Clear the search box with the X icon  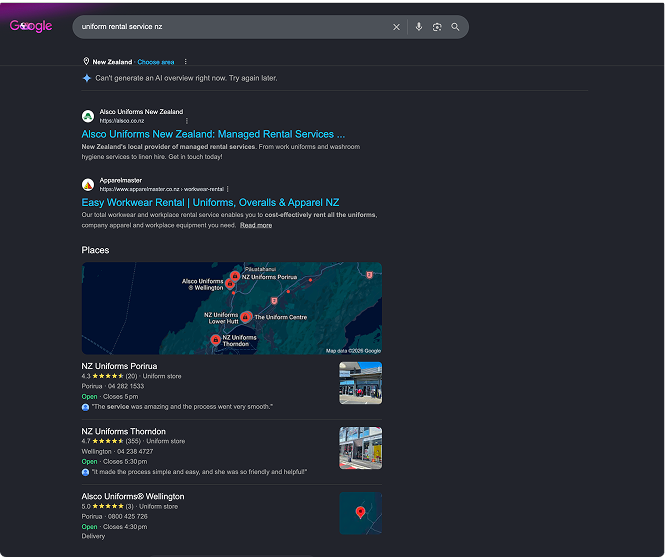click(396, 27)
